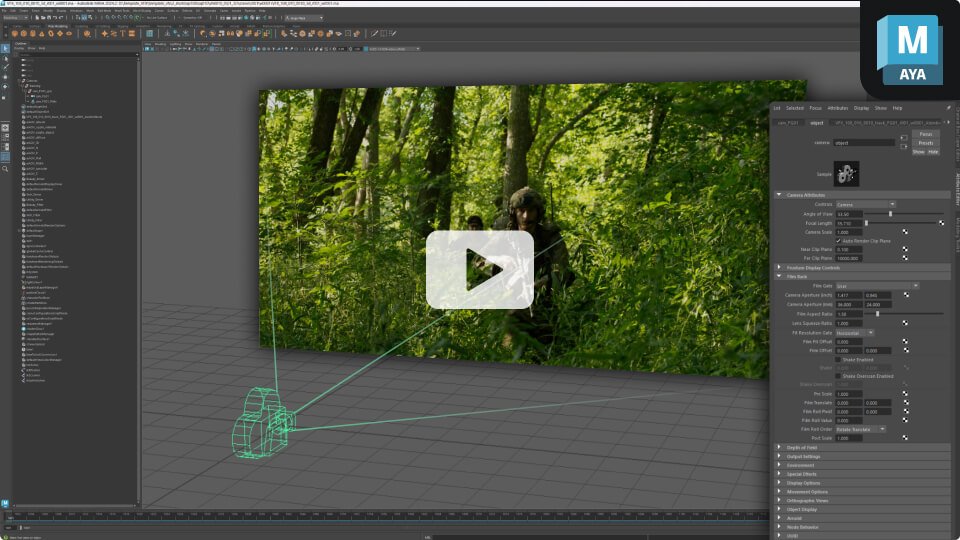Image resolution: width=960 pixels, height=540 pixels.
Task: Switch to the cam_FG01 tab
Action: (788, 122)
